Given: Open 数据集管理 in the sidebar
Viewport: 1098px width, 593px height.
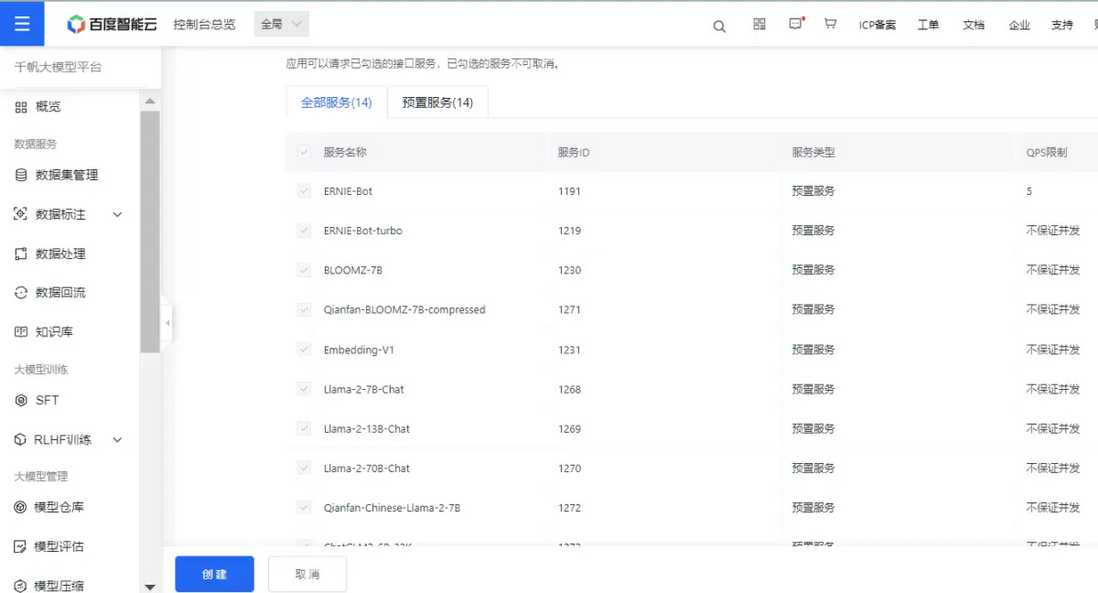Looking at the screenshot, I should point(69,175).
